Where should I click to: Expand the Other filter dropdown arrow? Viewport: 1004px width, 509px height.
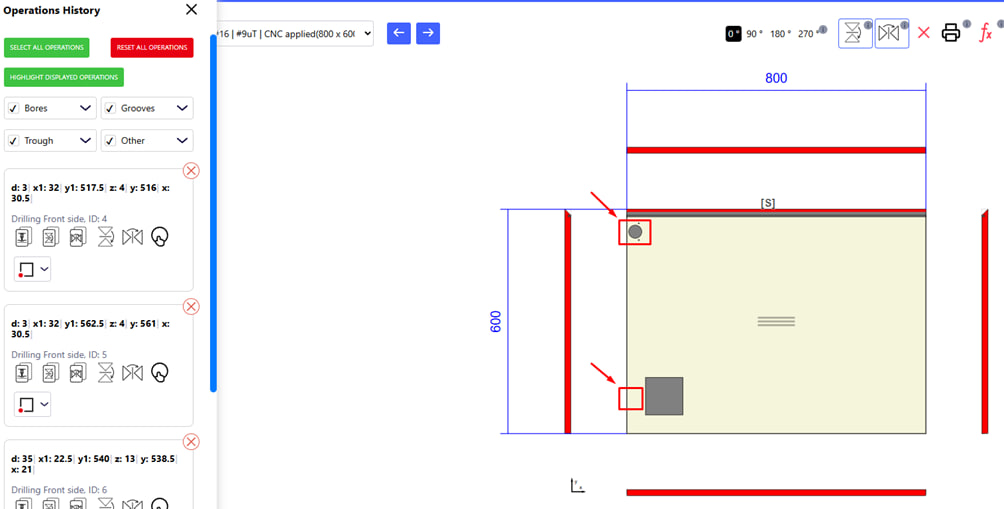pyautogui.click(x=182, y=141)
